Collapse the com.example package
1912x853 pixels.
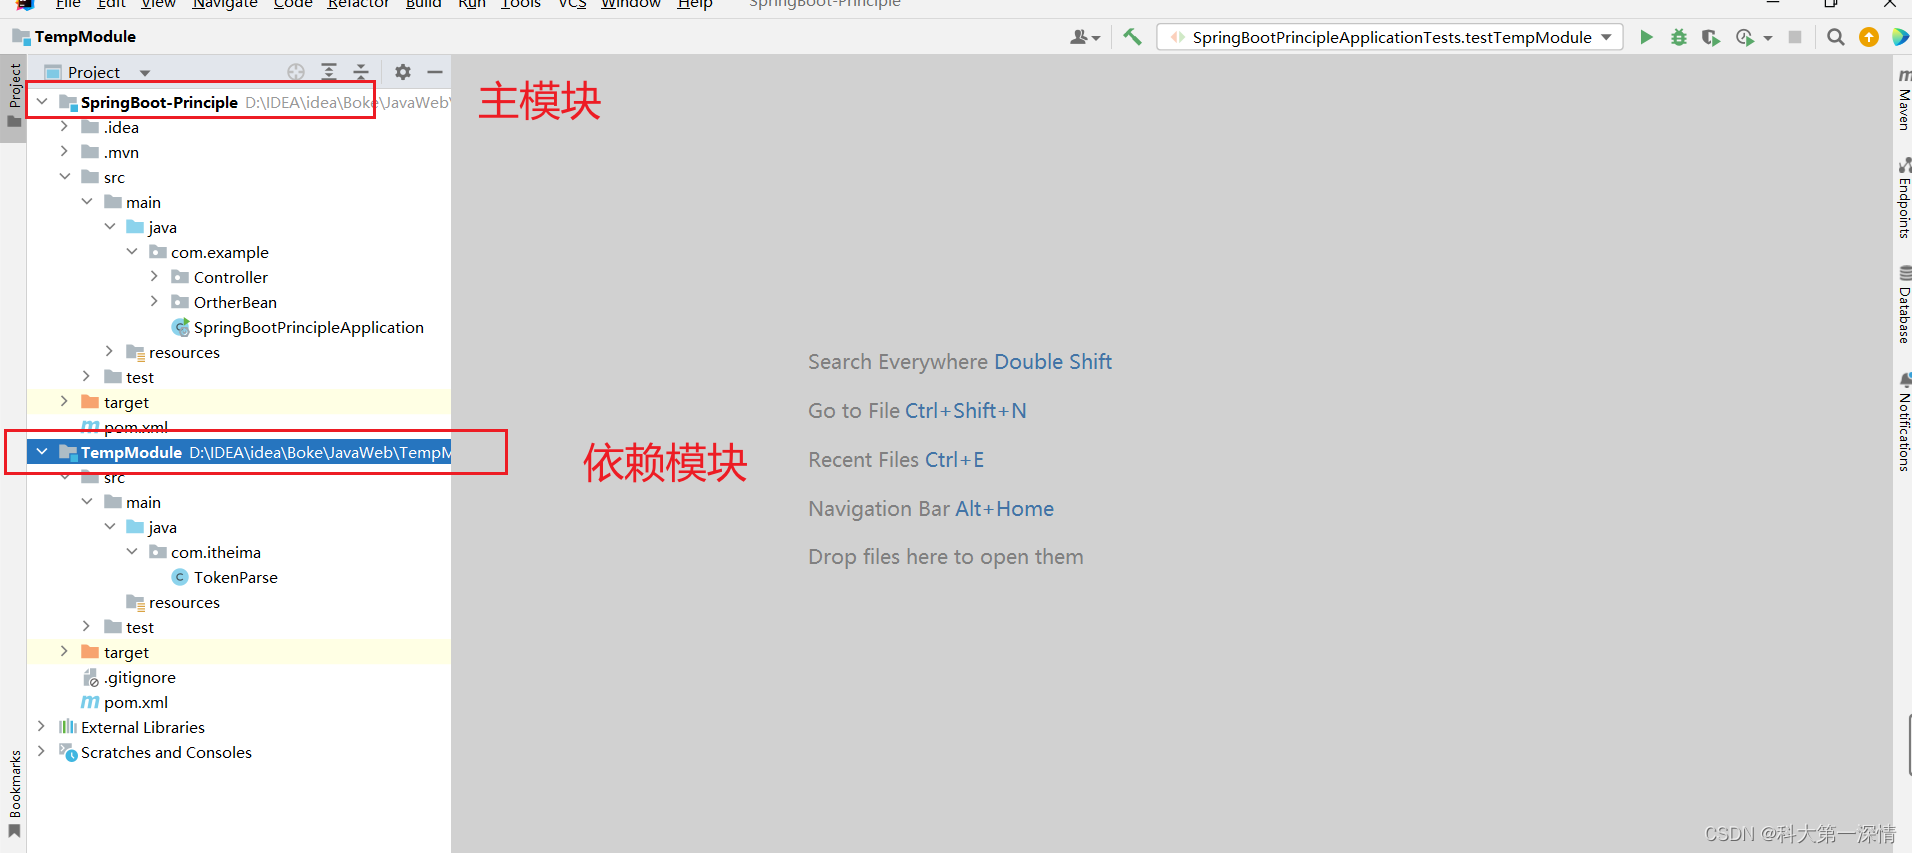(132, 252)
